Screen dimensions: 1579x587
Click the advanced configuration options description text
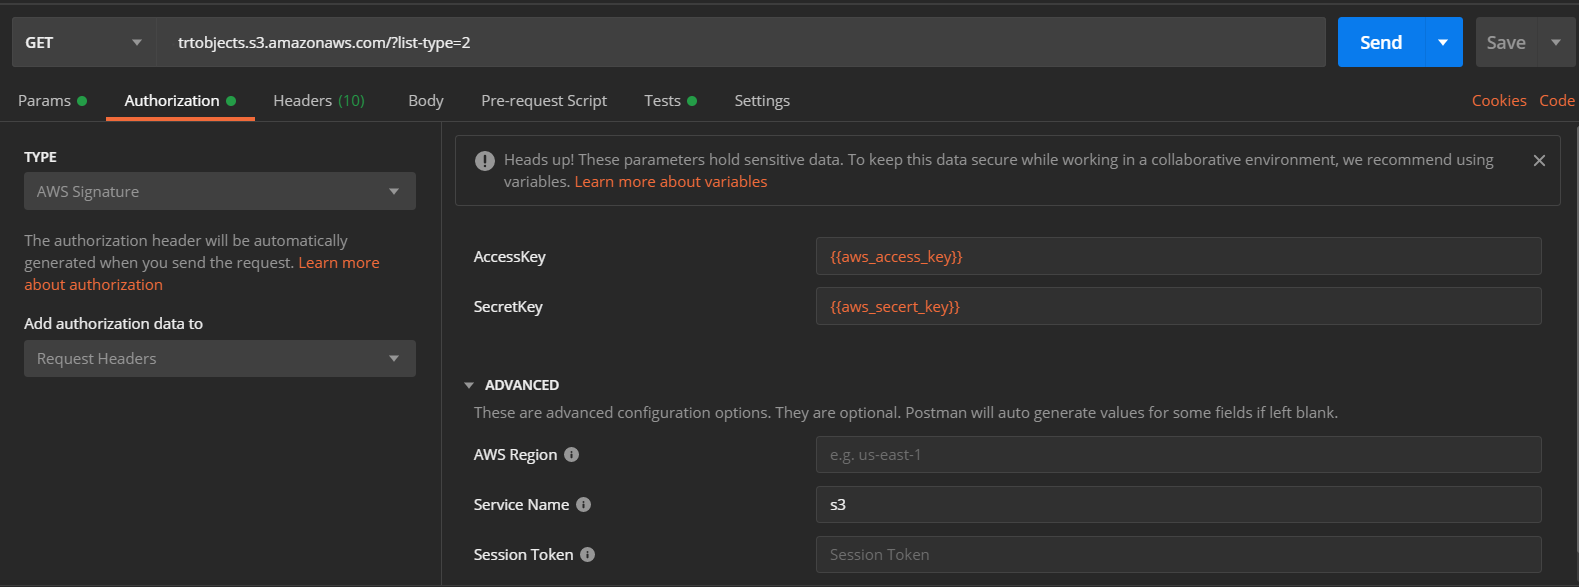pyautogui.click(x=906, y=412)
